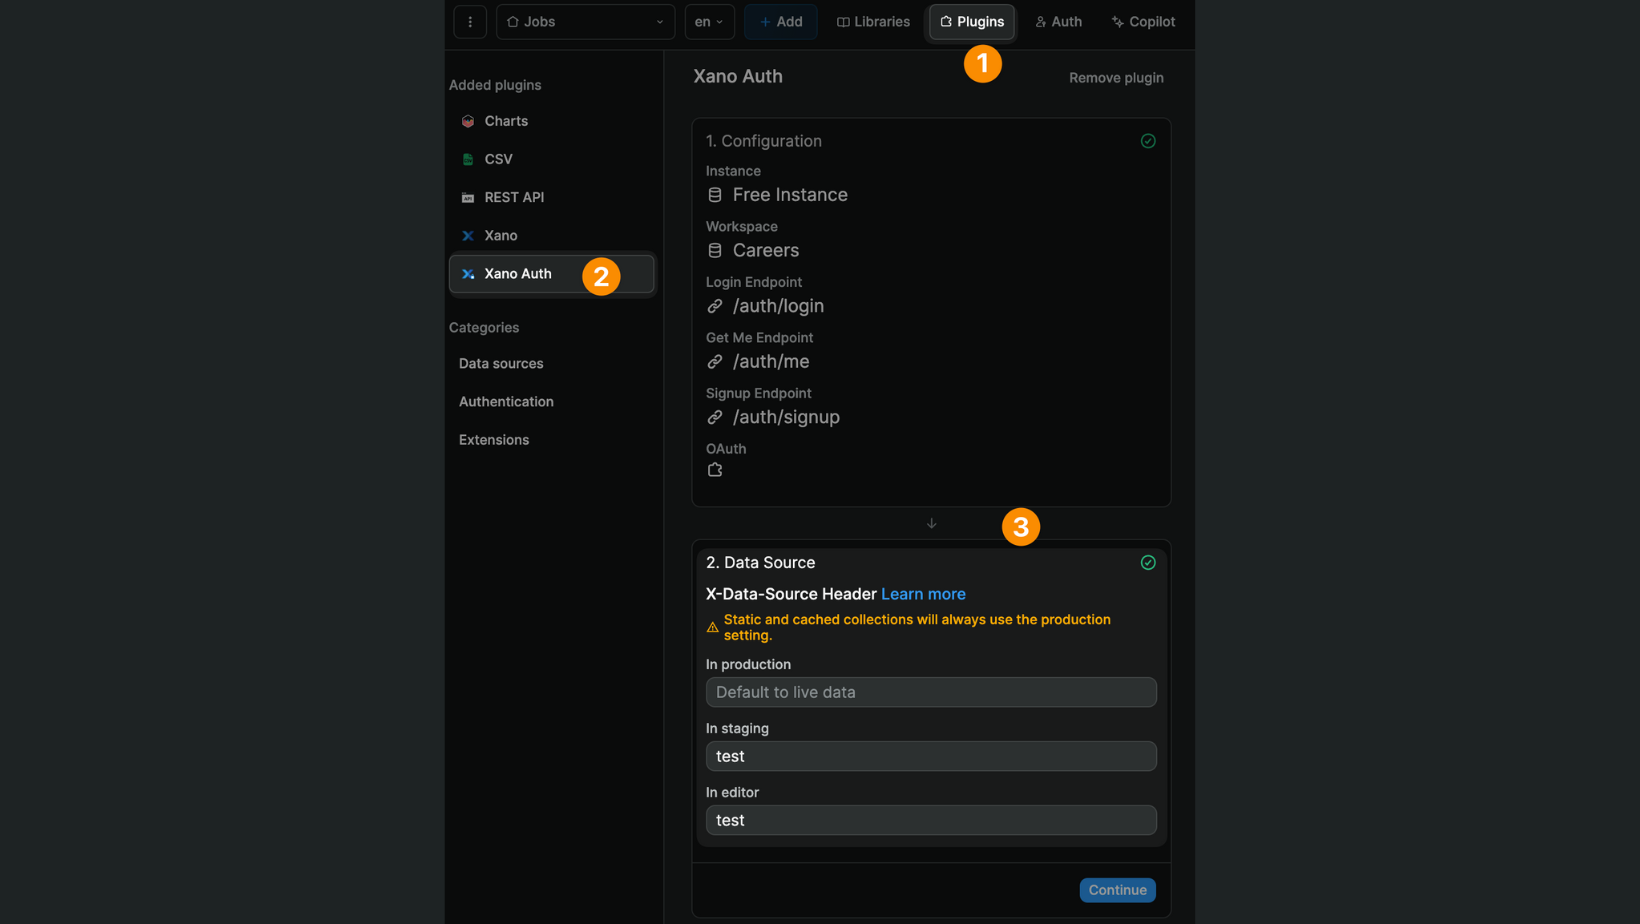The height and width of the screenshot is (924, 1640).
Task: Click the OAuth plugin icon in Configuration
Action: [716, 469]
